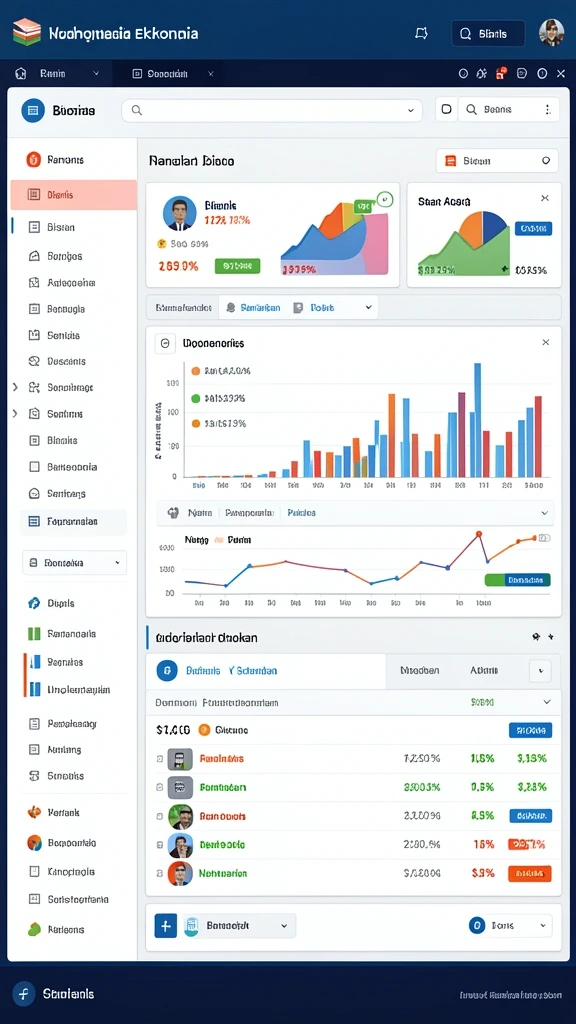Image resolution: width=576 pixels, height=1024 pixels.
Task: Select the highlighted pink sidebar item
Action: click(x=74, y=195)
